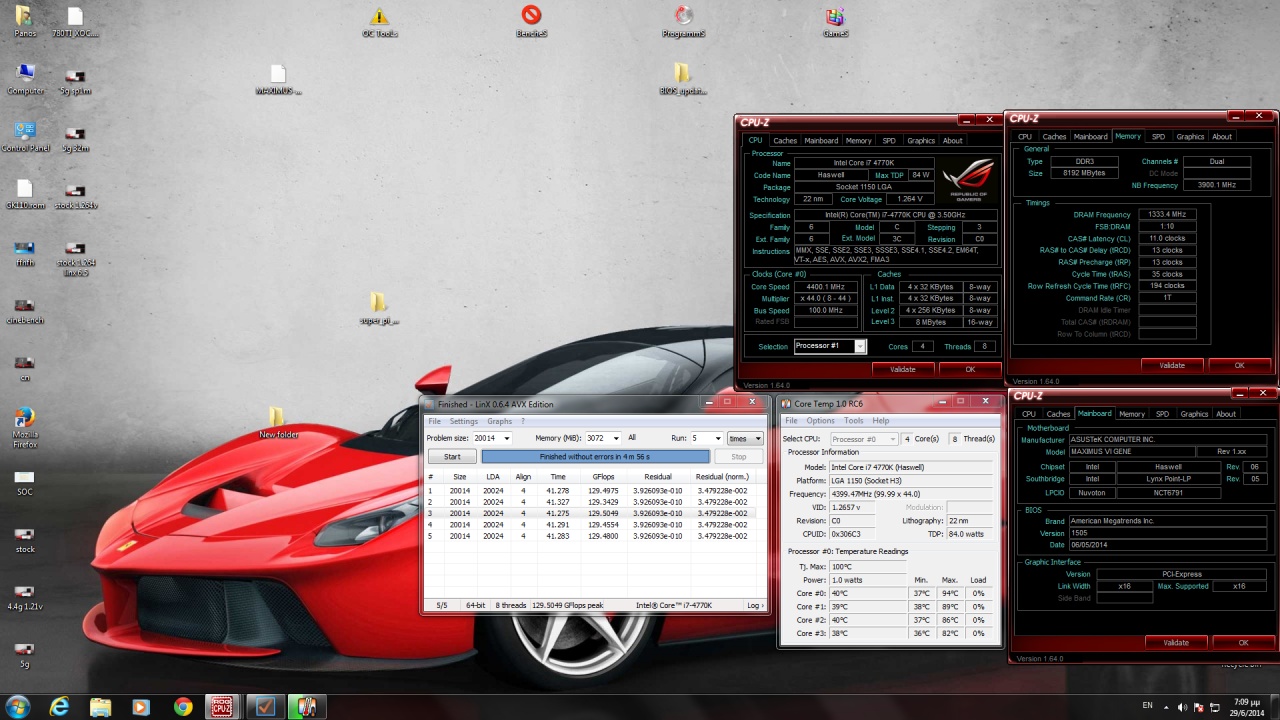Screen dimensions: 1280x720
Task: Select the New folder desktop icon
Action: coord(278,422)
